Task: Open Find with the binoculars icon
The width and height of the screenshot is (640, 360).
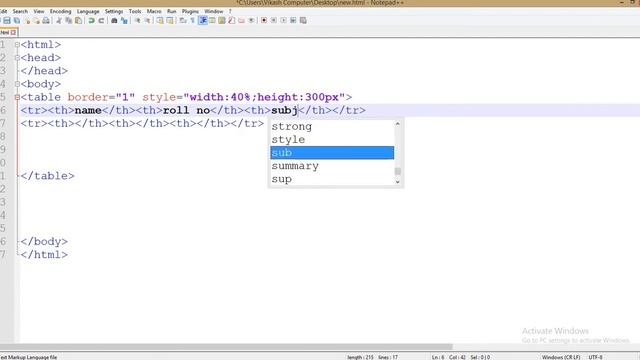Action: tap(114, 20)
